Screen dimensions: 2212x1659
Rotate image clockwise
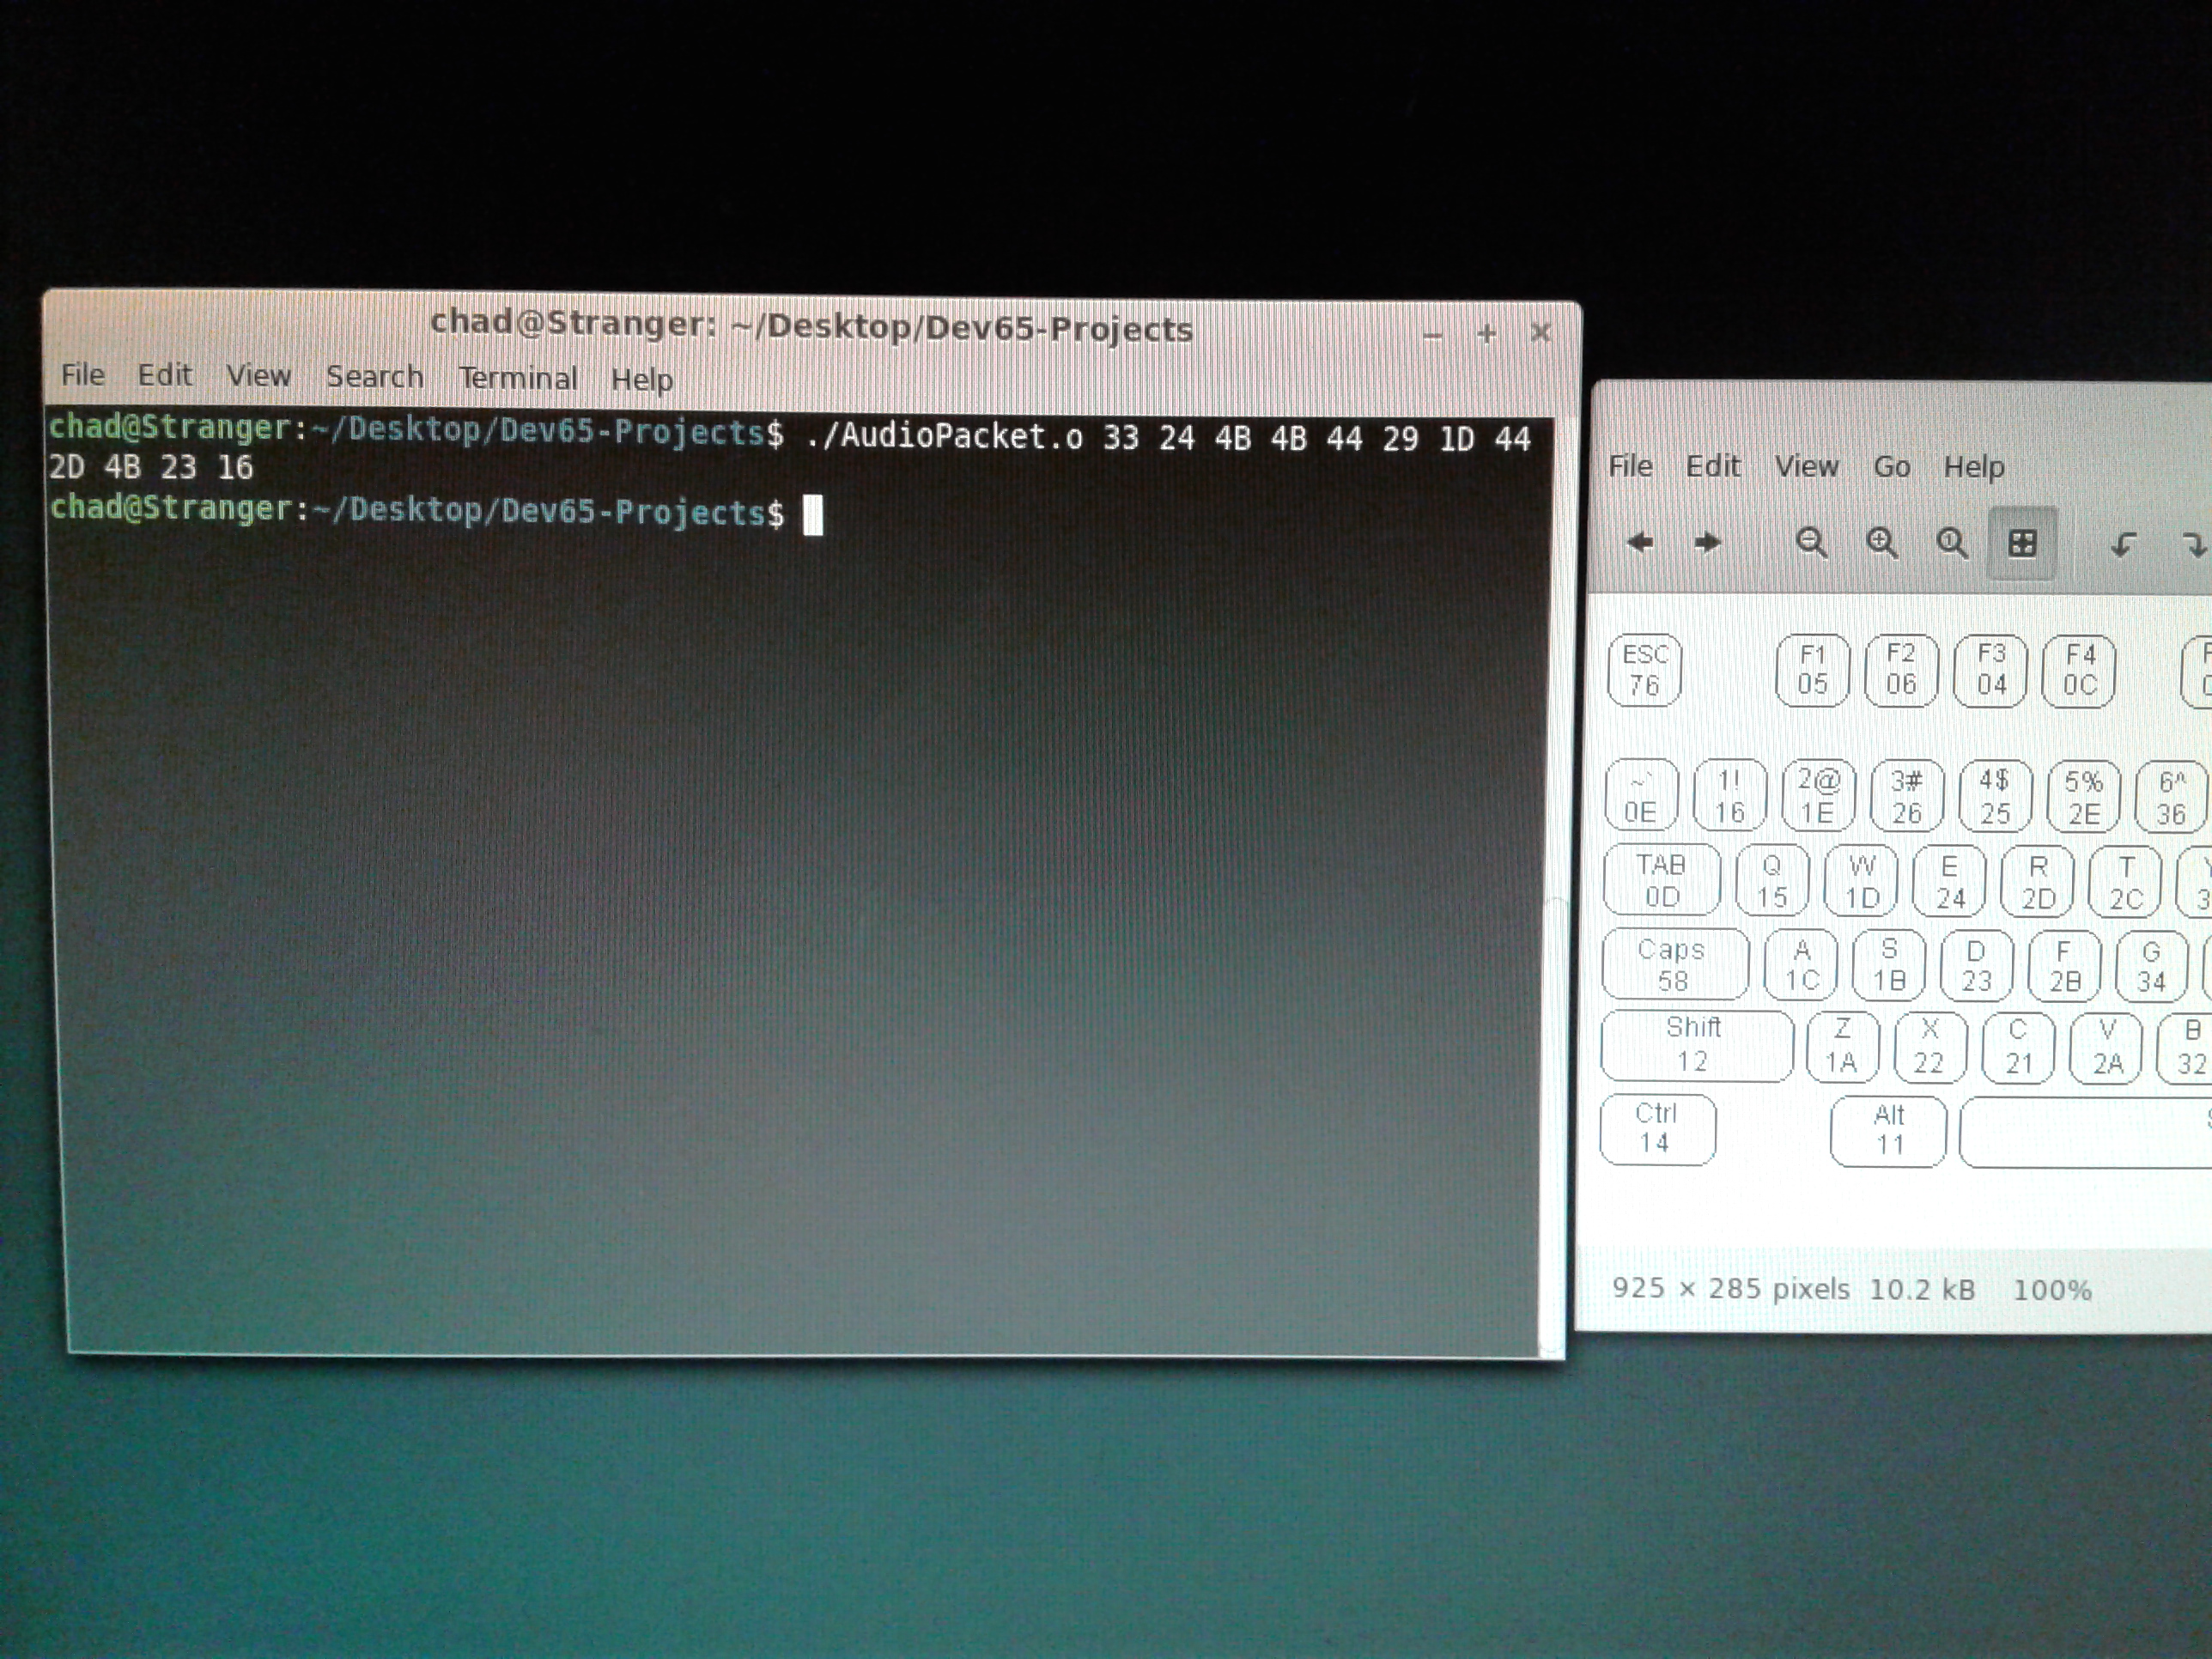(2192, 544)
